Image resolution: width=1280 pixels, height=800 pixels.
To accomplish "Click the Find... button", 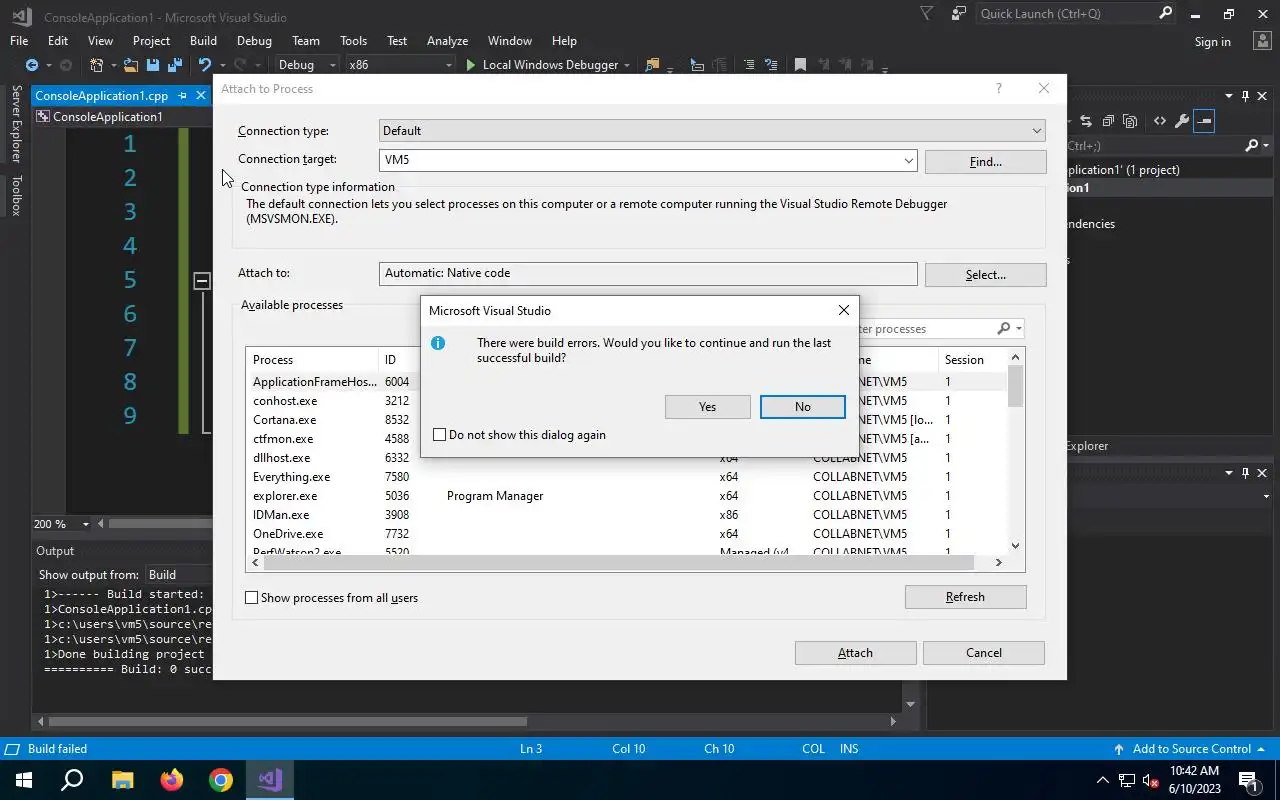I will tap(985, 161).
